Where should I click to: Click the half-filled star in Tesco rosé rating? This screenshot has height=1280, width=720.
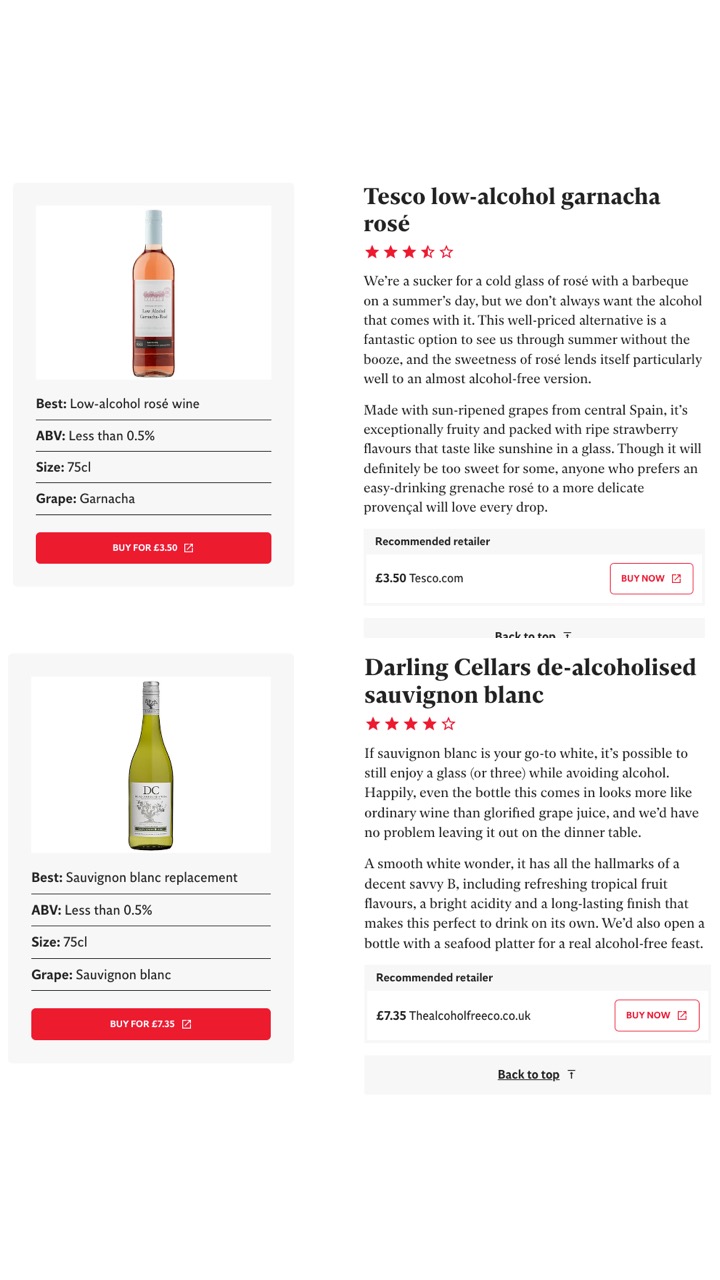(427, 252)
